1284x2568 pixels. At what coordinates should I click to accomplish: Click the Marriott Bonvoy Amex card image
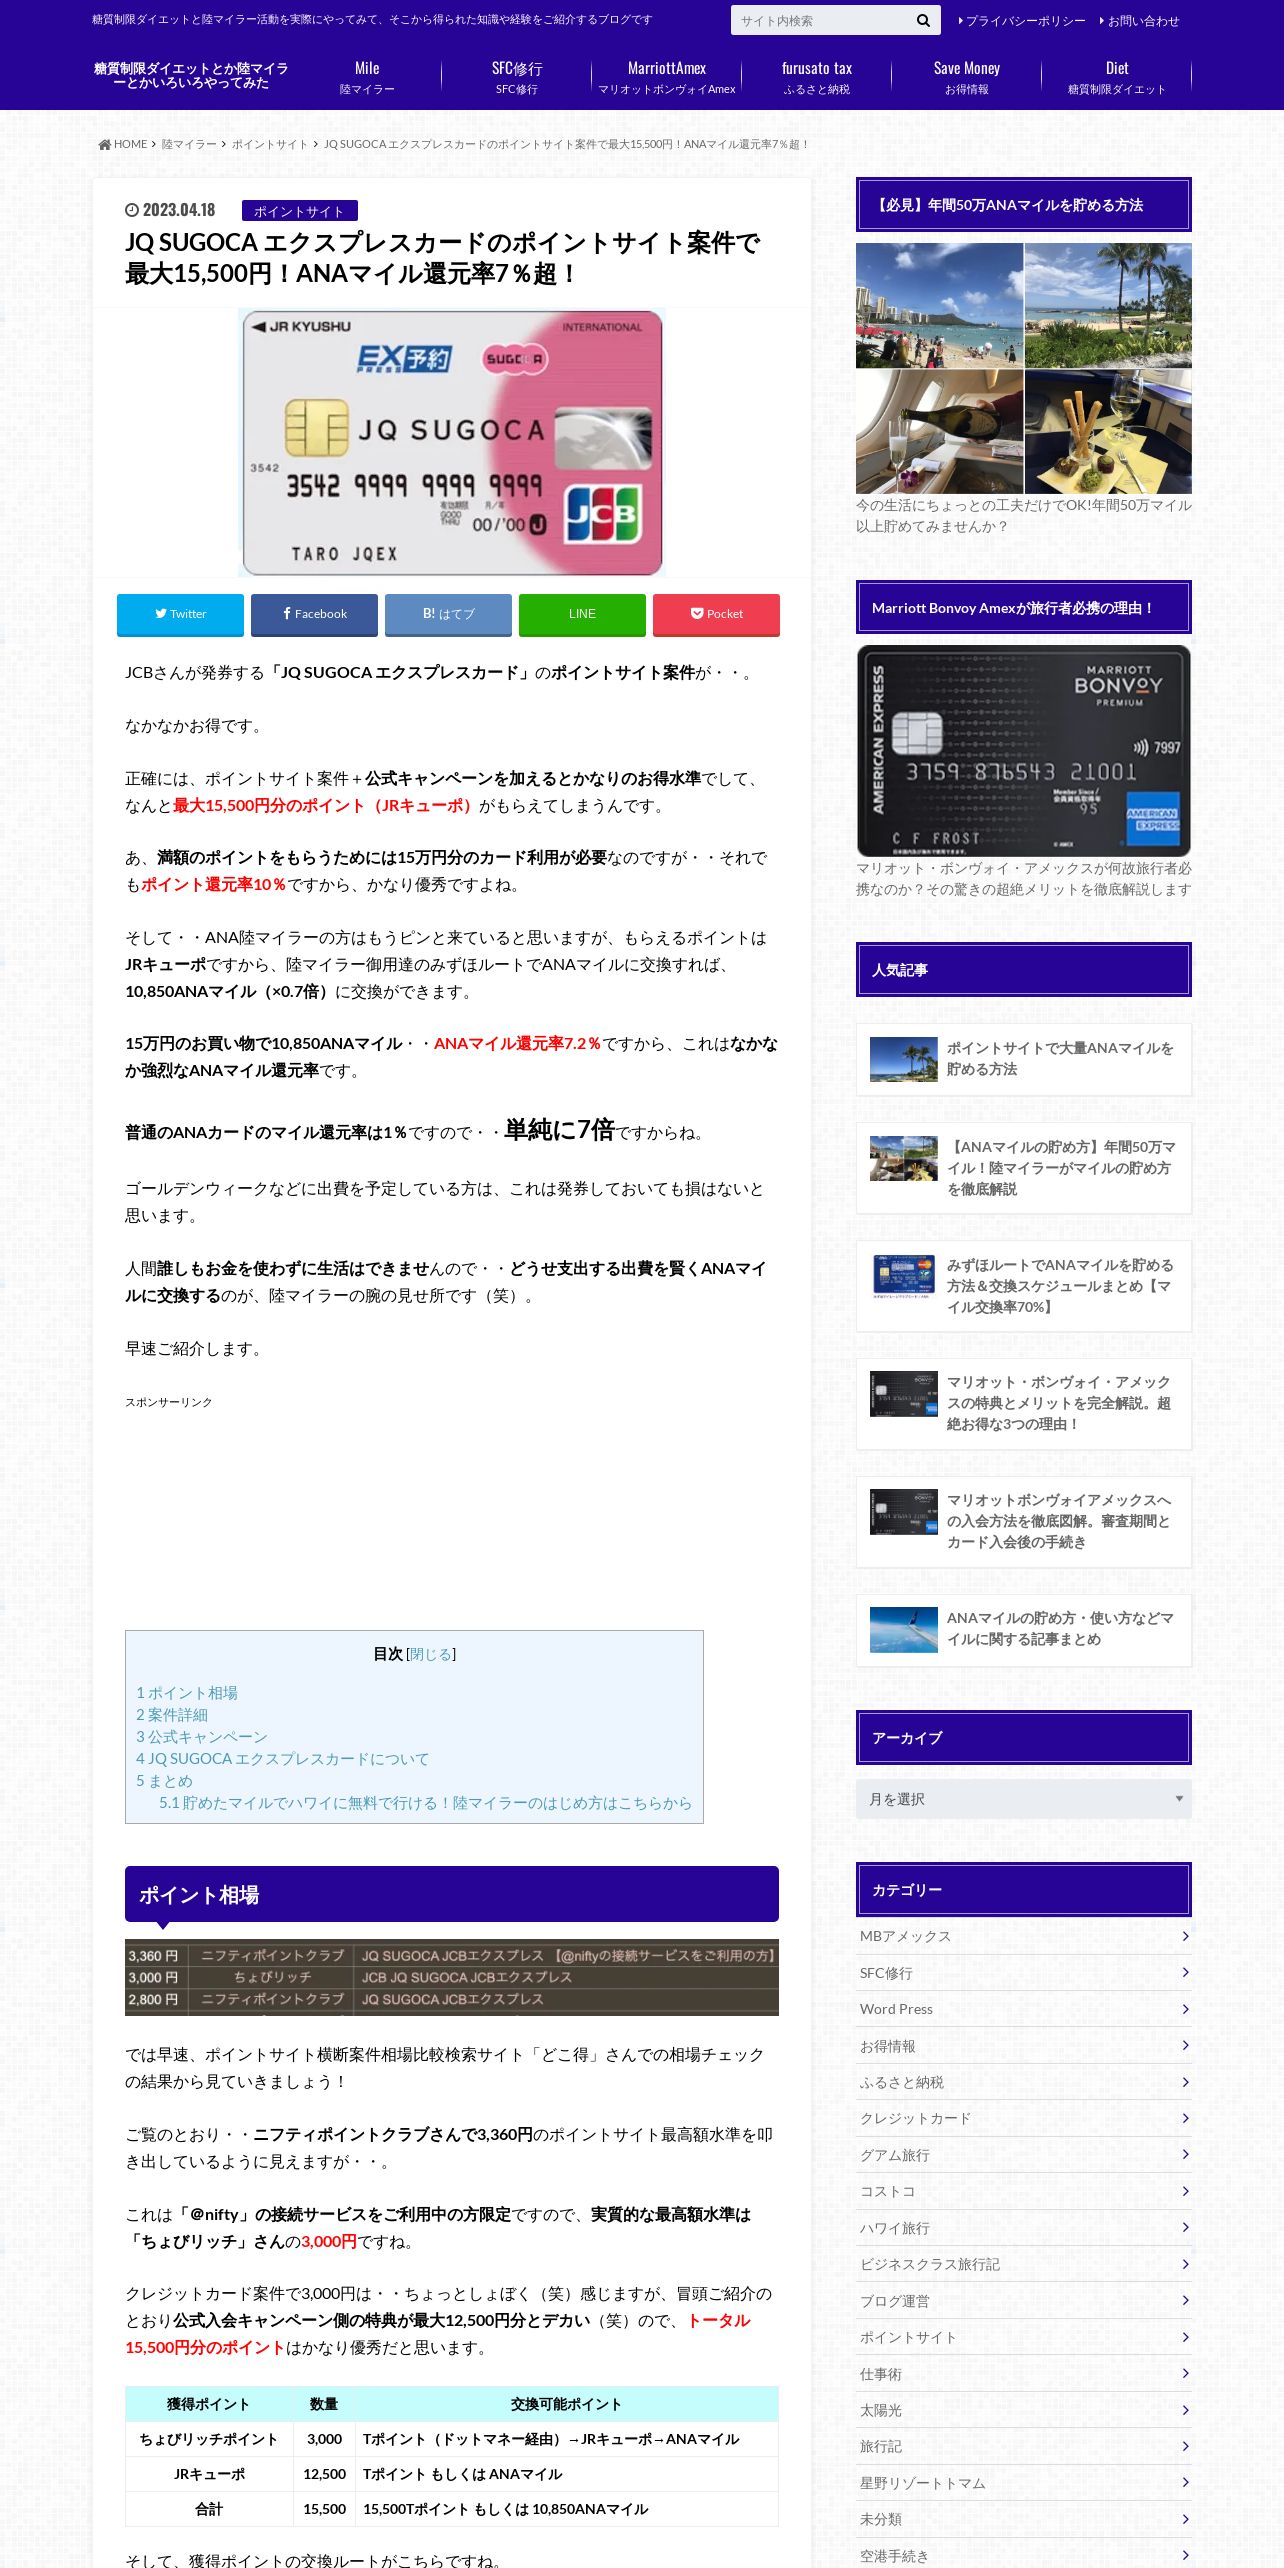[x=1023, y=750]
